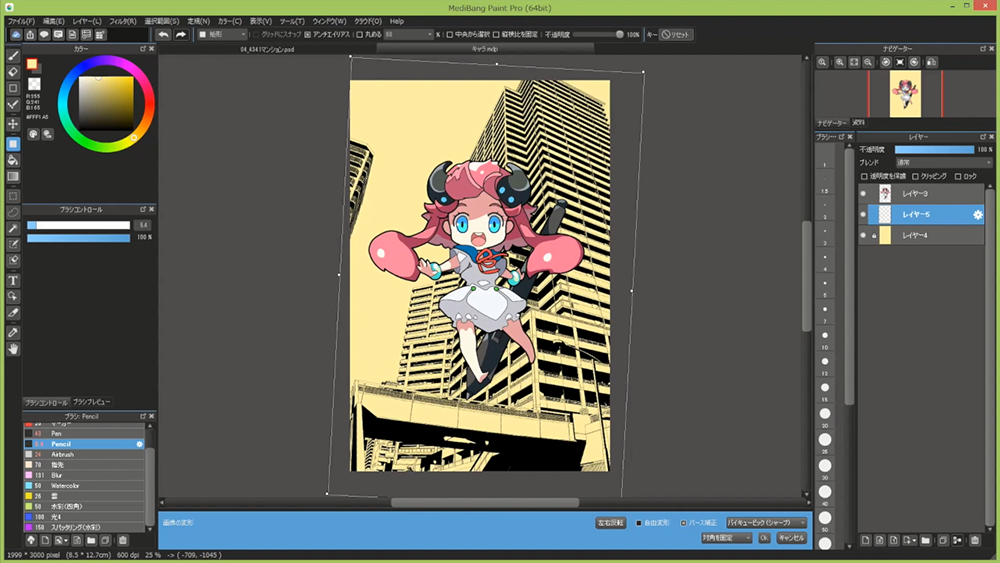Click the speech bubble icon in top toolbar
This screenshot has width=1000, height=563.
44,34
